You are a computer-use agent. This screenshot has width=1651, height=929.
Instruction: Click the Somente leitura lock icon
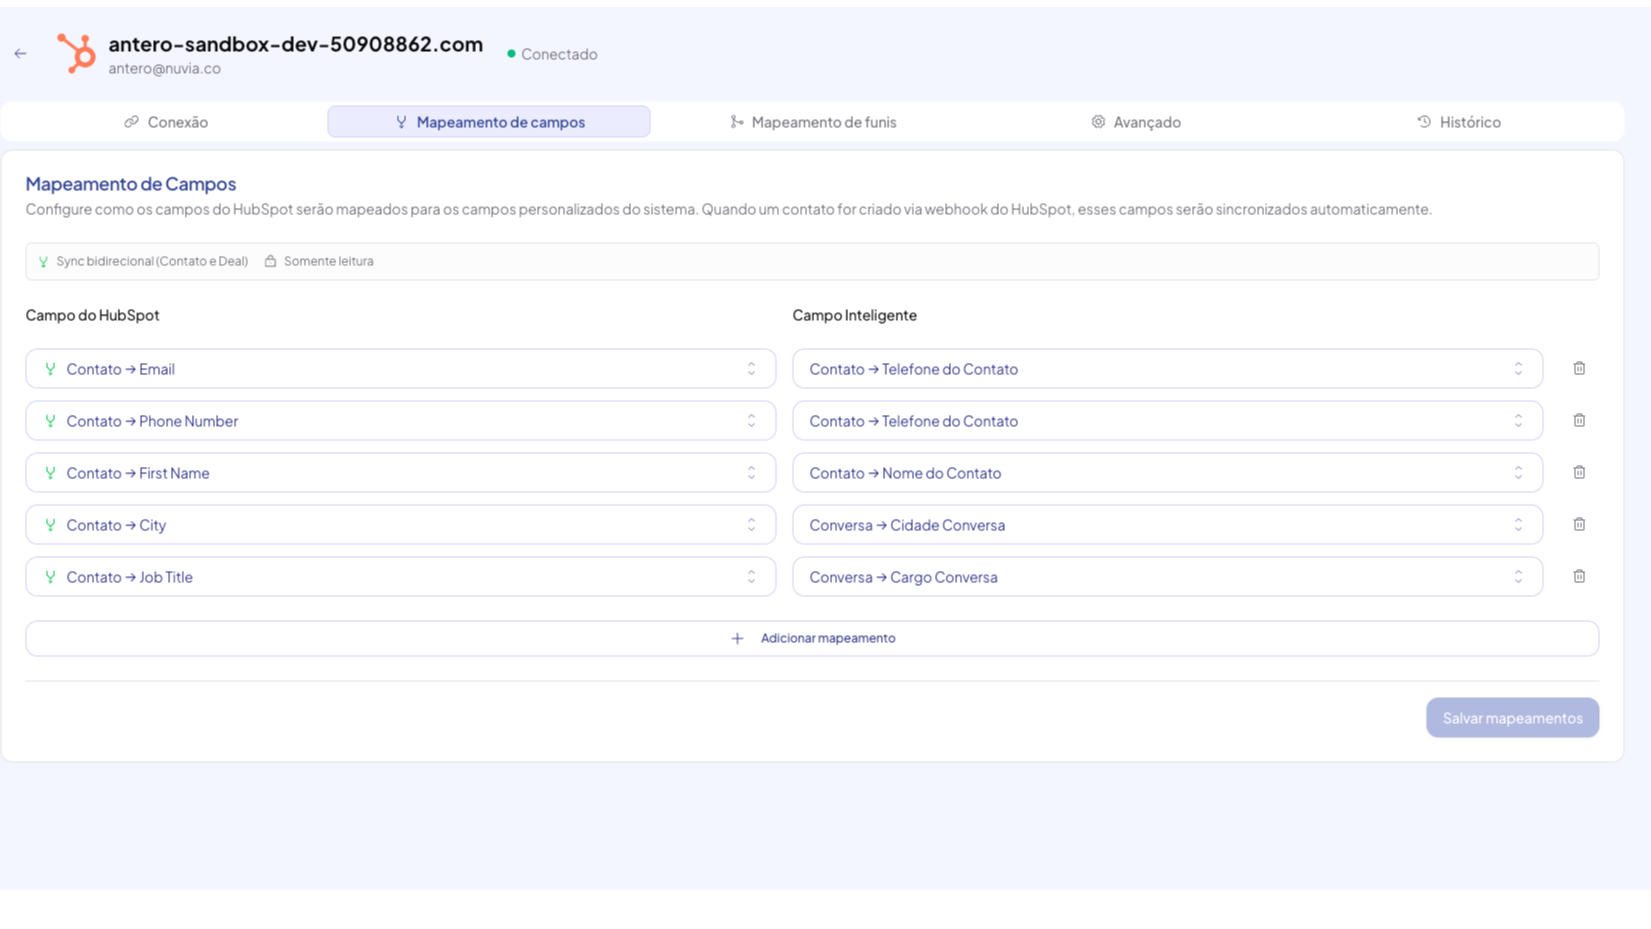(270, 261)
